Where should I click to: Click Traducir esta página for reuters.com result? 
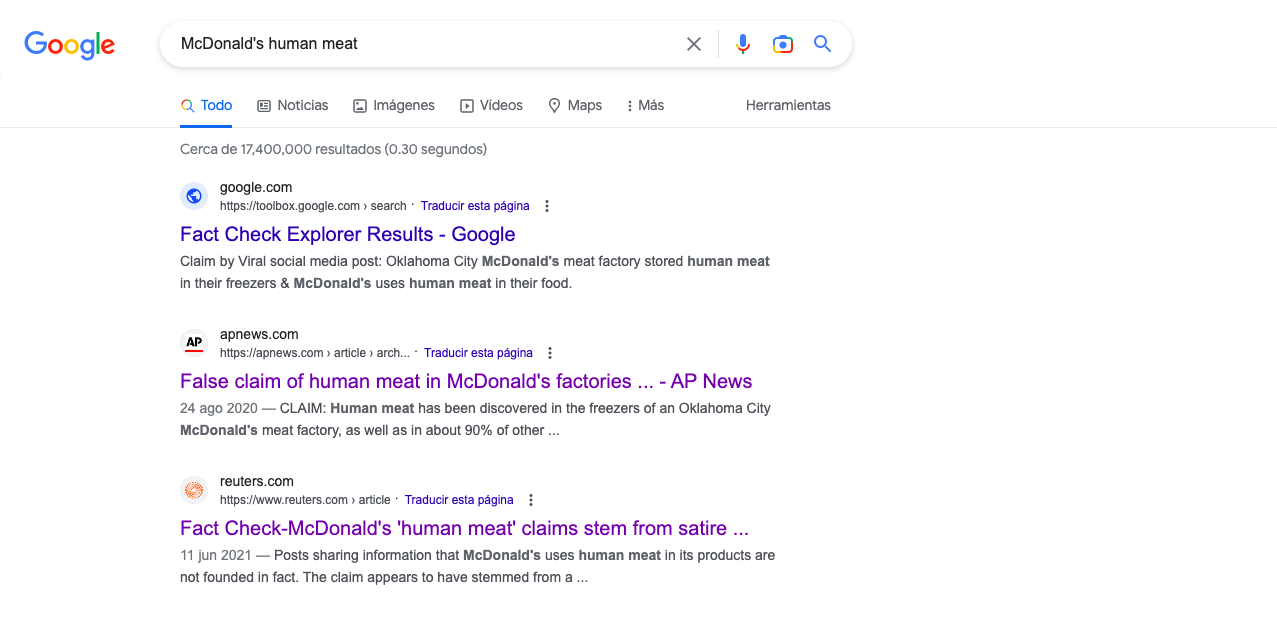point(459,500)
